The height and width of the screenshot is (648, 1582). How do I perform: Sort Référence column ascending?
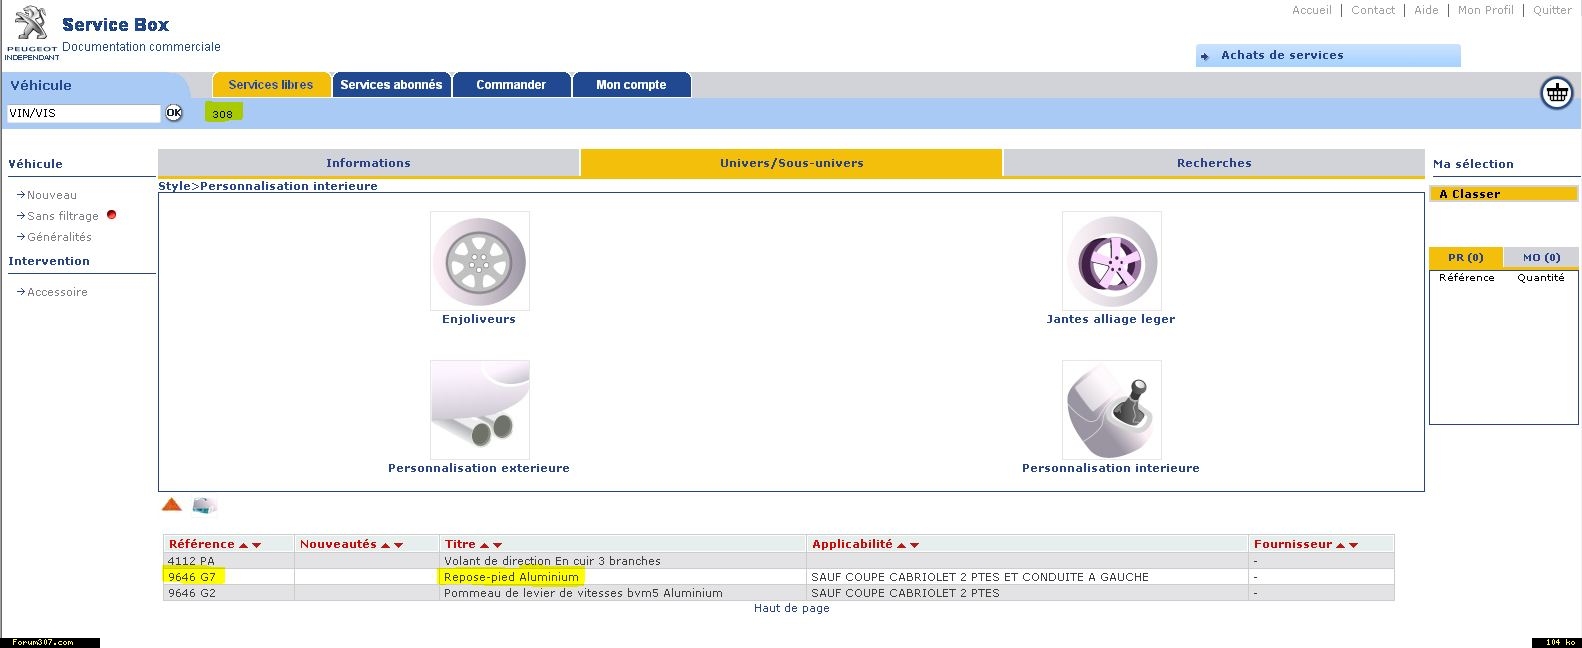pos(243,545)
